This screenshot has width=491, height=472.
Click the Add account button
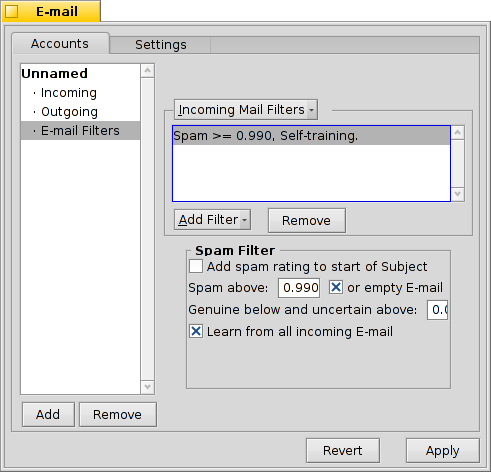click(48, 415)
